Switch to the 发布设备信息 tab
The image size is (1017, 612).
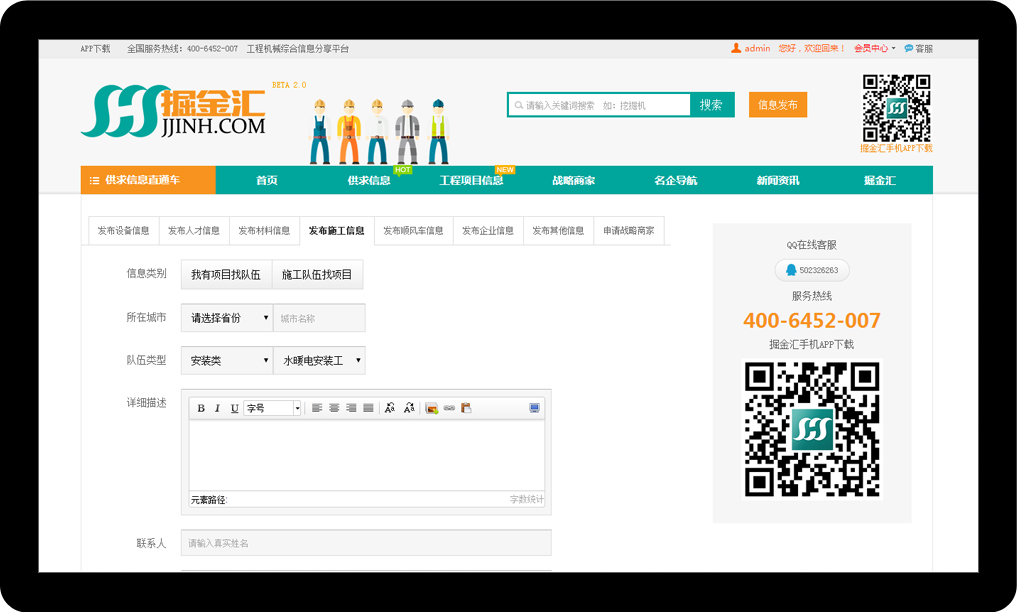click(x=123, y=231)
